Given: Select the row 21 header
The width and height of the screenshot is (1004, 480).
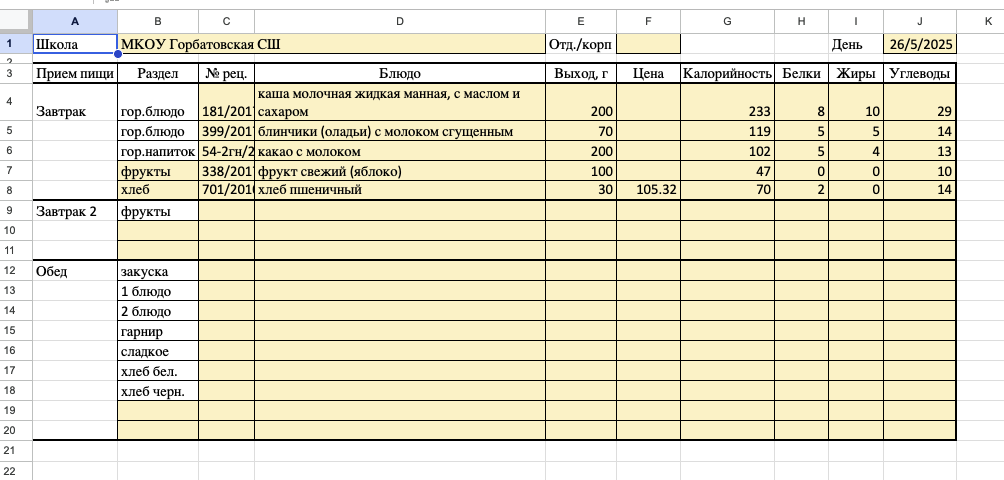Looking at the screenshot, I should click(x=16, y=451).
